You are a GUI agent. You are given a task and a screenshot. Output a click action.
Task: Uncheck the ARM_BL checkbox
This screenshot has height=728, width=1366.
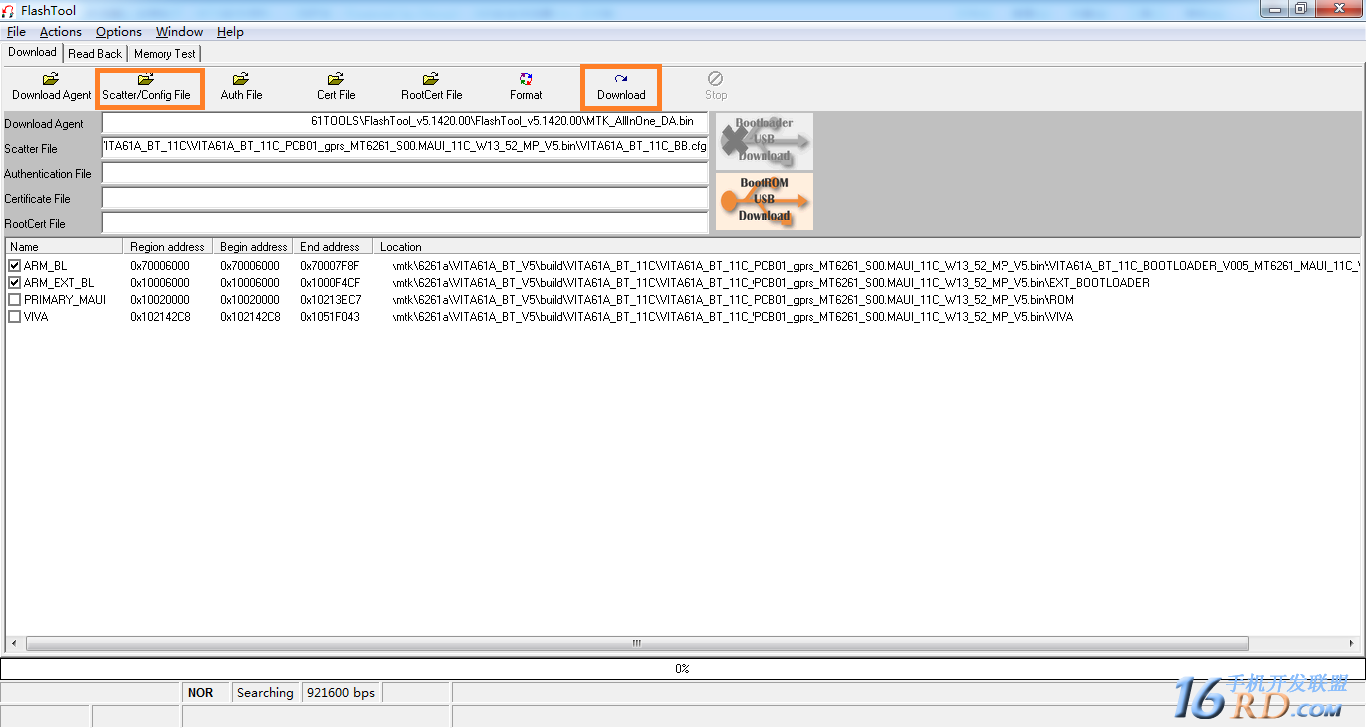pos(14,266)
